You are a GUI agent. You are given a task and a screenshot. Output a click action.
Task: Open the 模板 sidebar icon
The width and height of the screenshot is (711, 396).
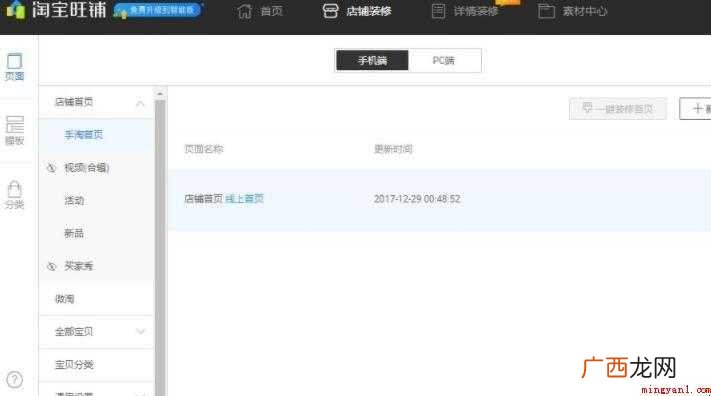pos(15,131)
